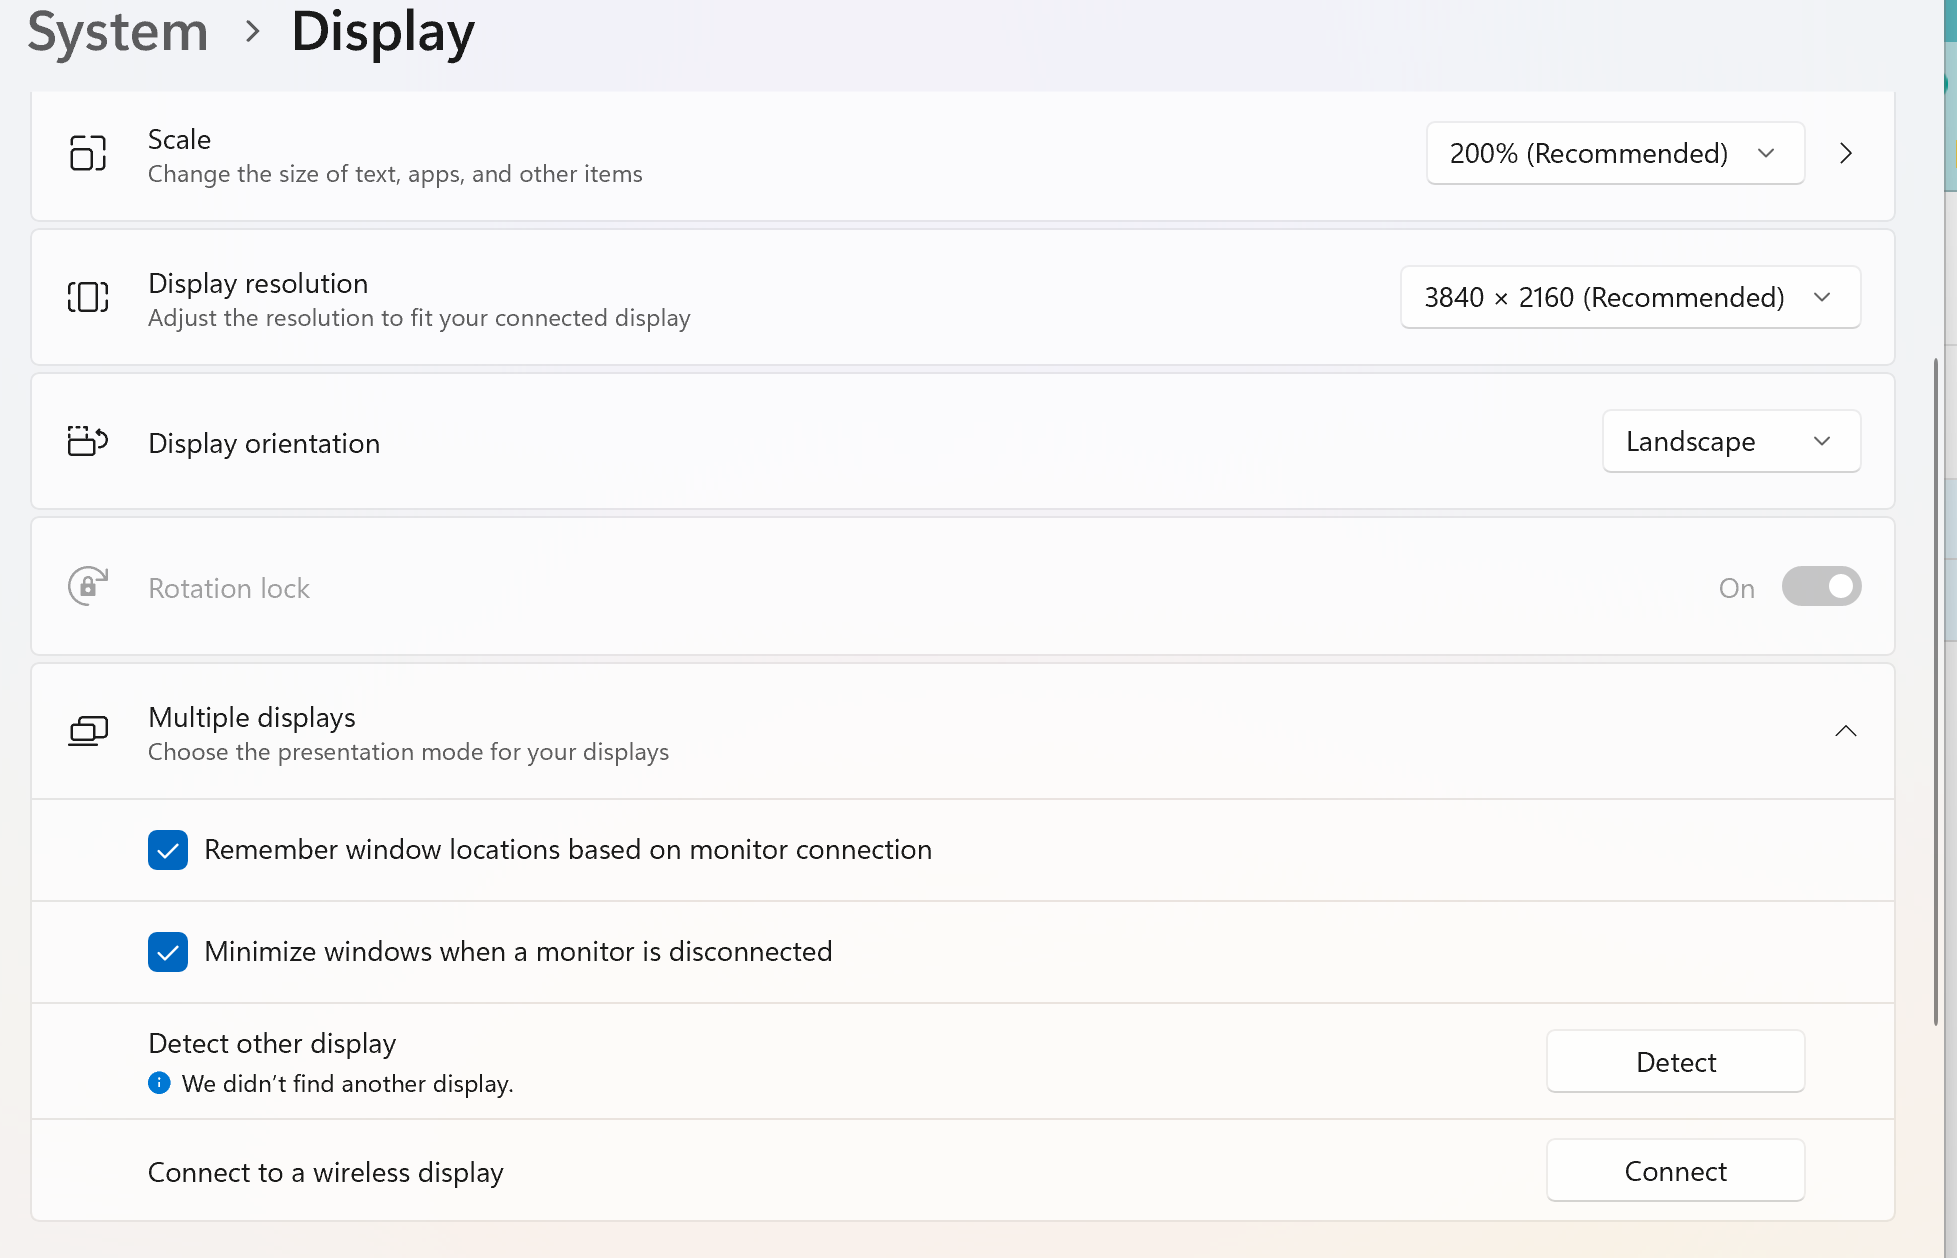This screenshot has height=1258, width=1957.
Task: Go back to System breadcrumb
Action: 118,32
